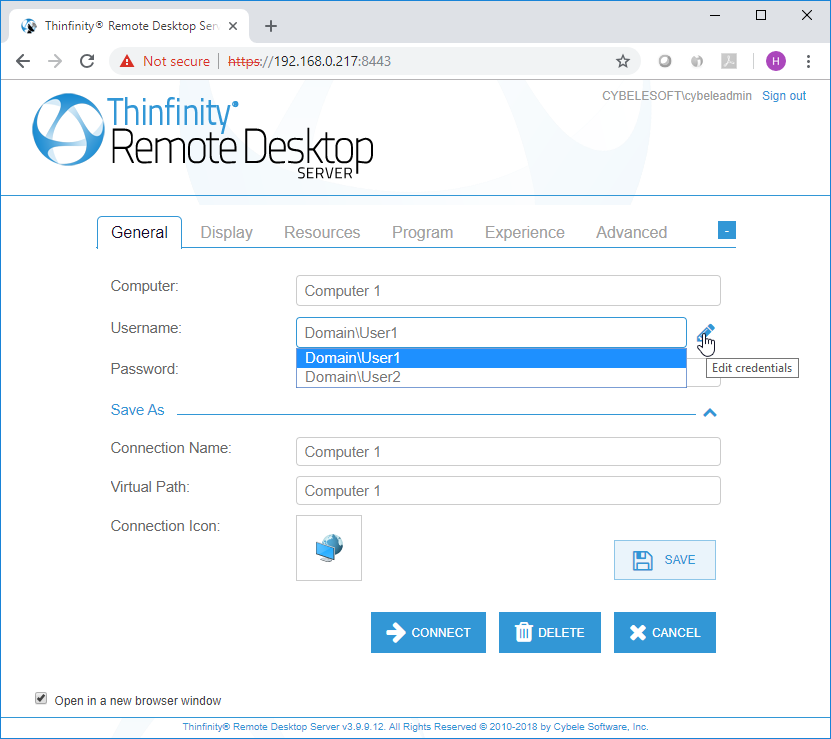Select the Thinfinity Remote Desktop browser tab
Screen dimensions: 831x739
129,26
